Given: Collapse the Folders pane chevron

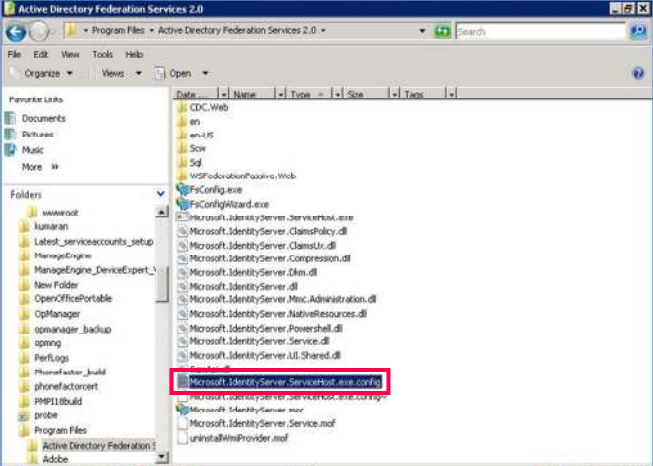Looking at the screenshot, I should point(160,194).
